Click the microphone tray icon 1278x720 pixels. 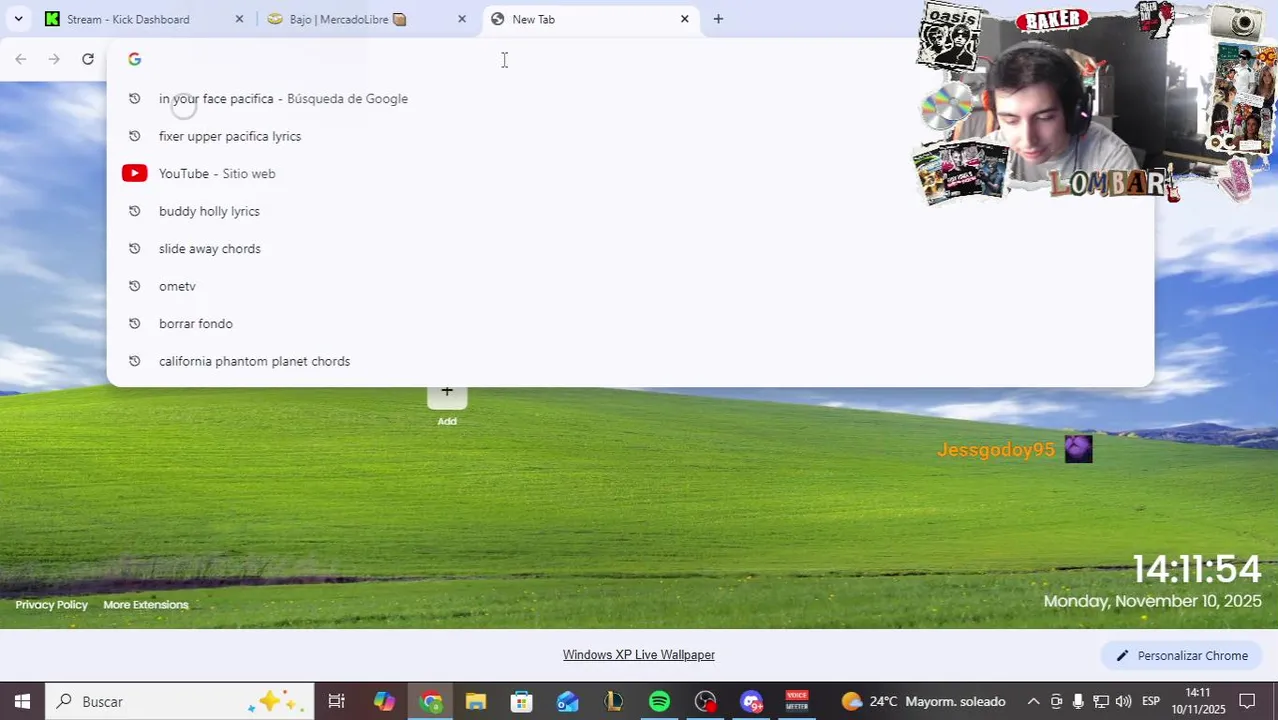1078,702
